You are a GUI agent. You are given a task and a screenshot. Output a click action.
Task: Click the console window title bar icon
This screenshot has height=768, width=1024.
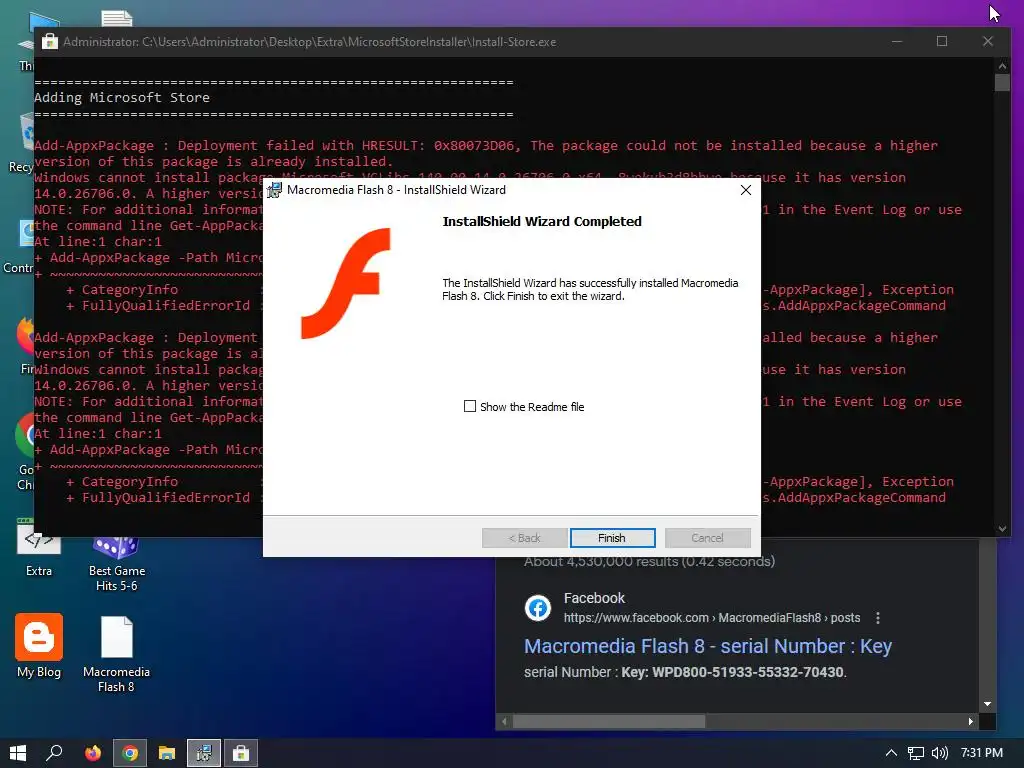coord(50,42)
